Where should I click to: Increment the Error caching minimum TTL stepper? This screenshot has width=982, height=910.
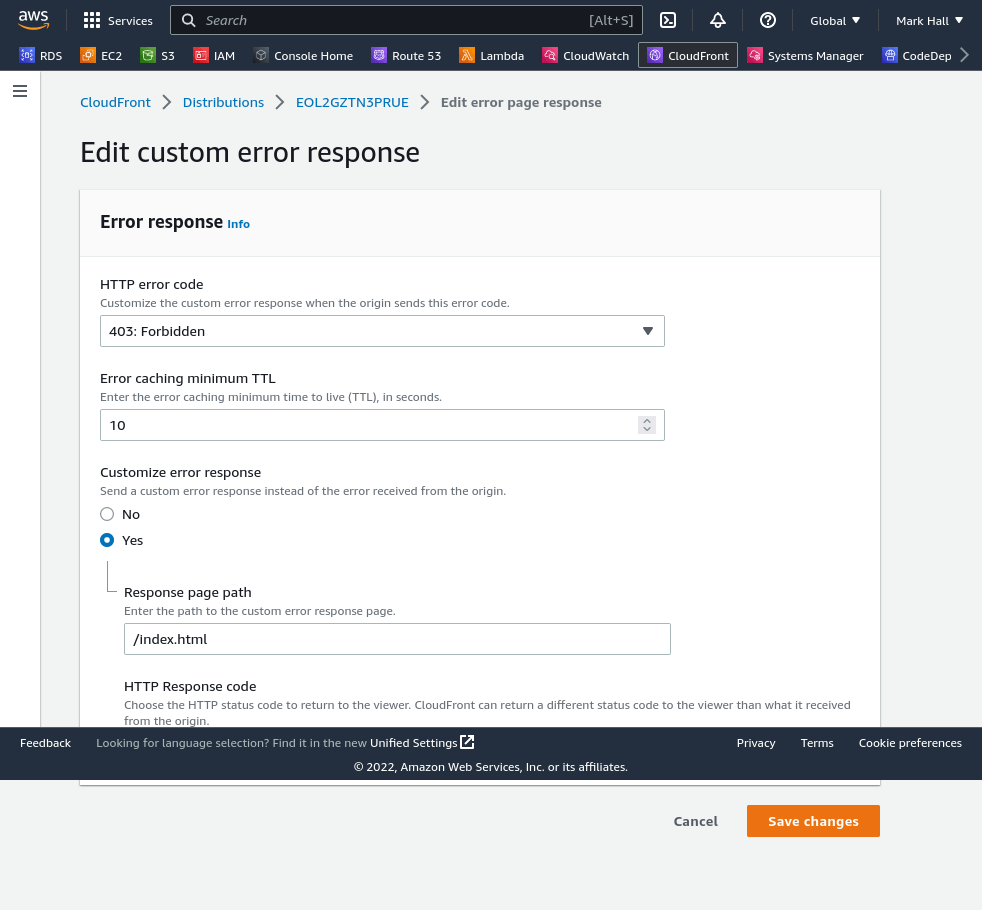647,420
